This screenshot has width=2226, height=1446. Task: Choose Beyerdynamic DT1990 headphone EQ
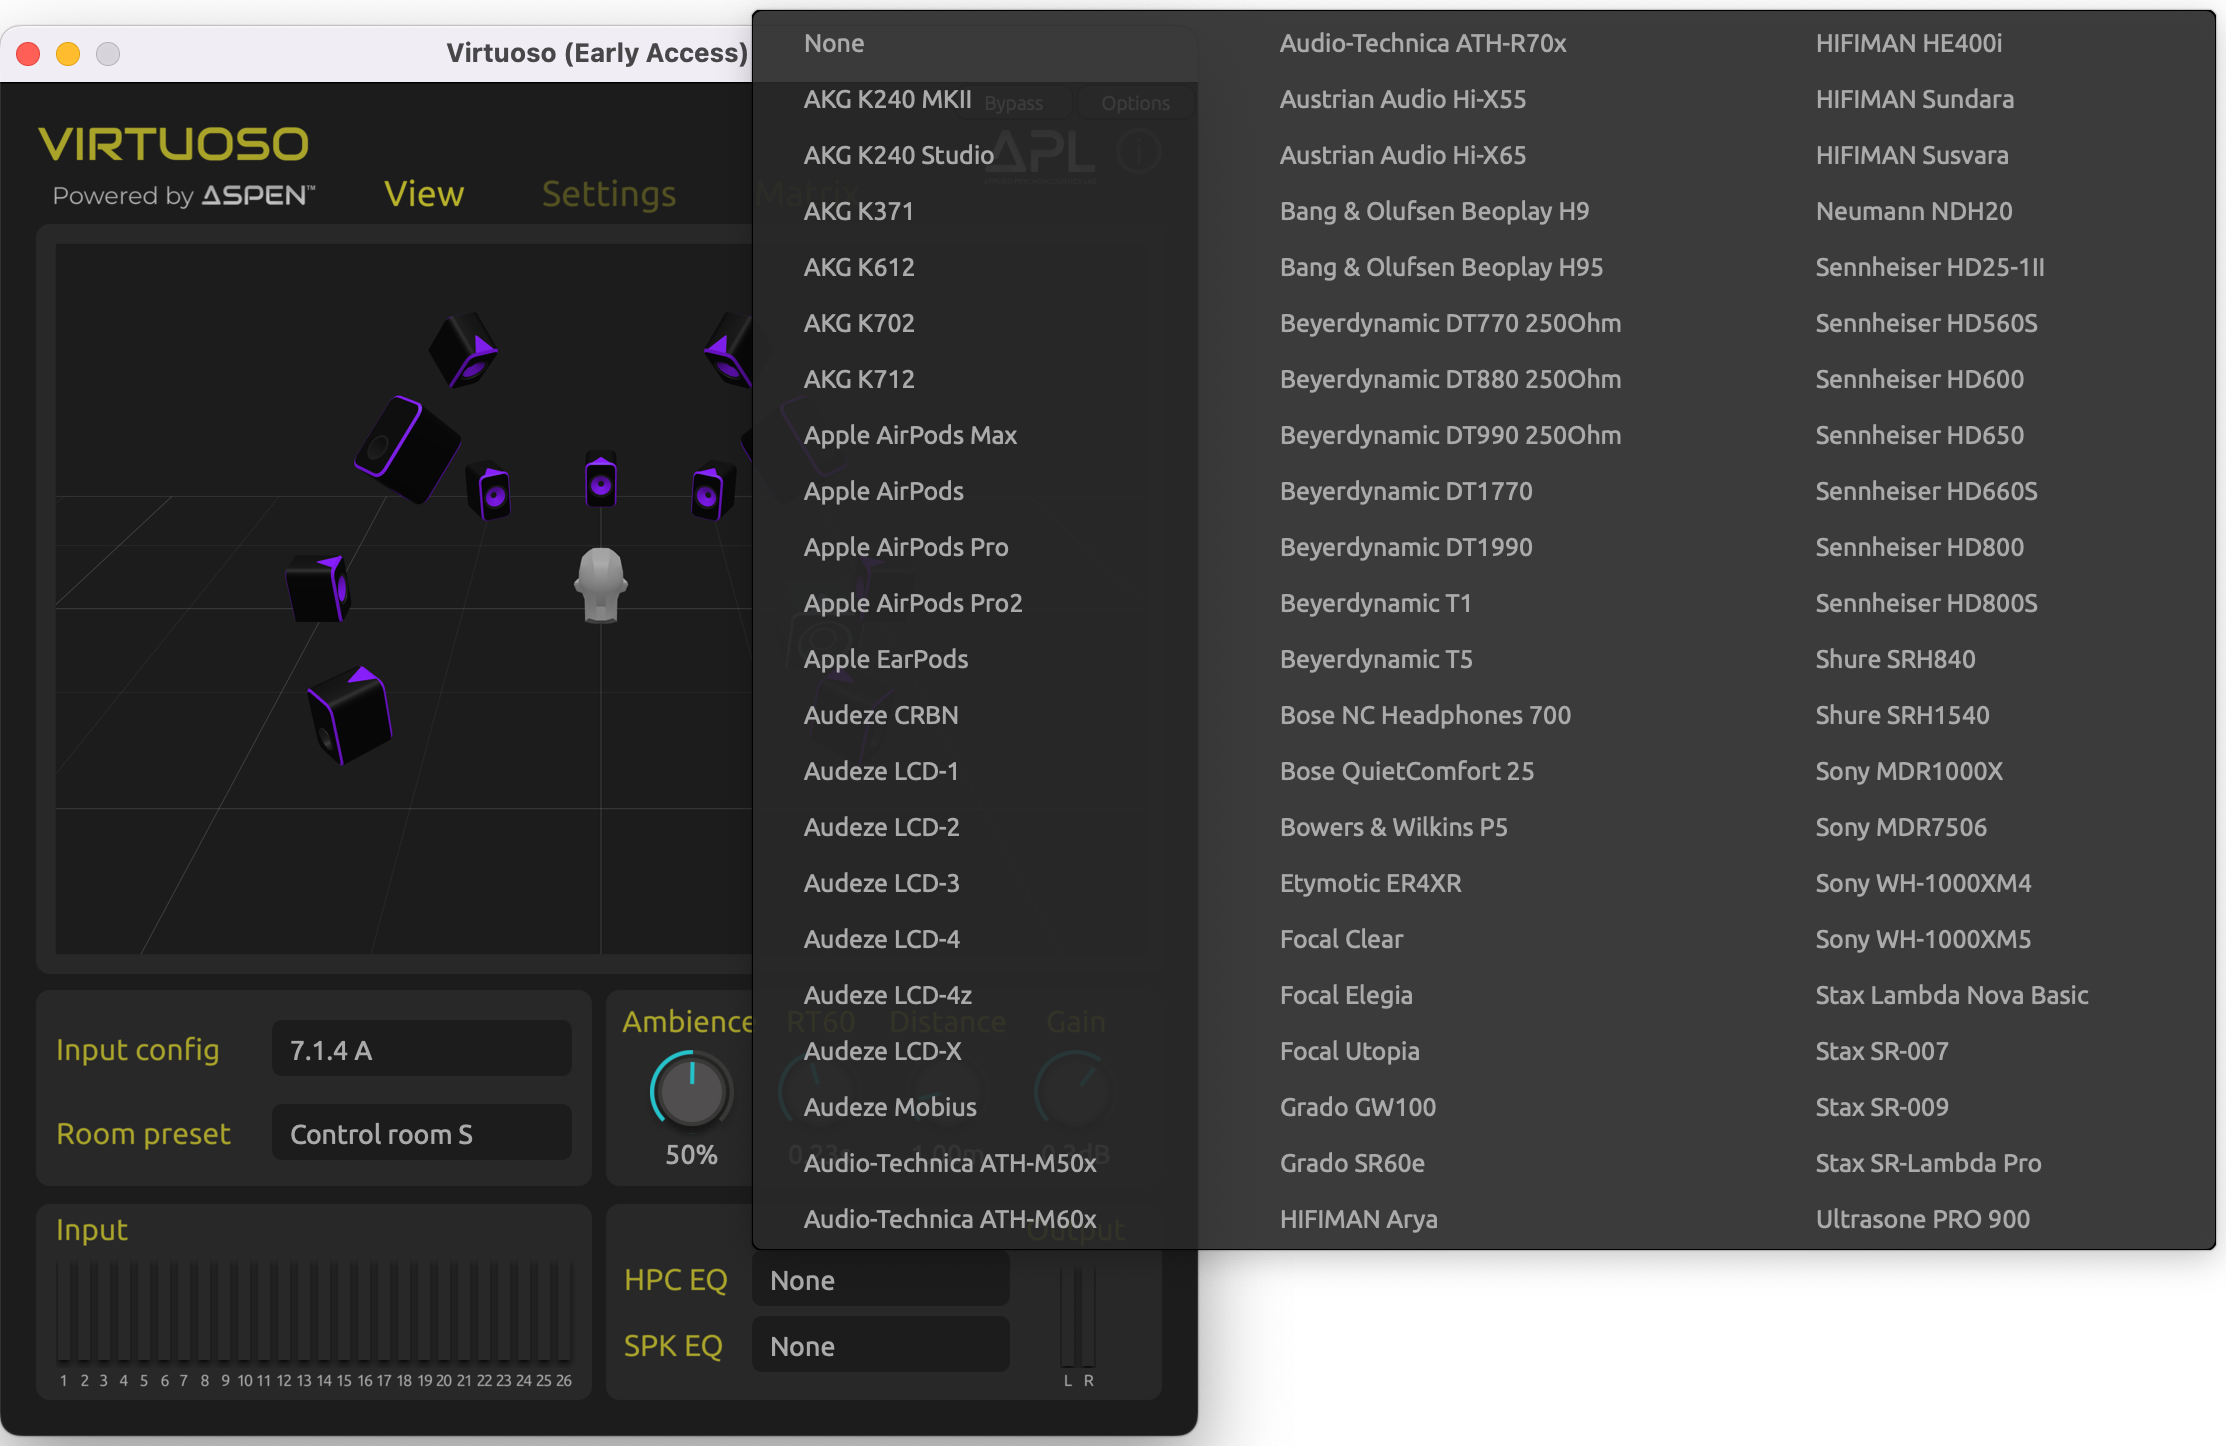(1405, 547)
